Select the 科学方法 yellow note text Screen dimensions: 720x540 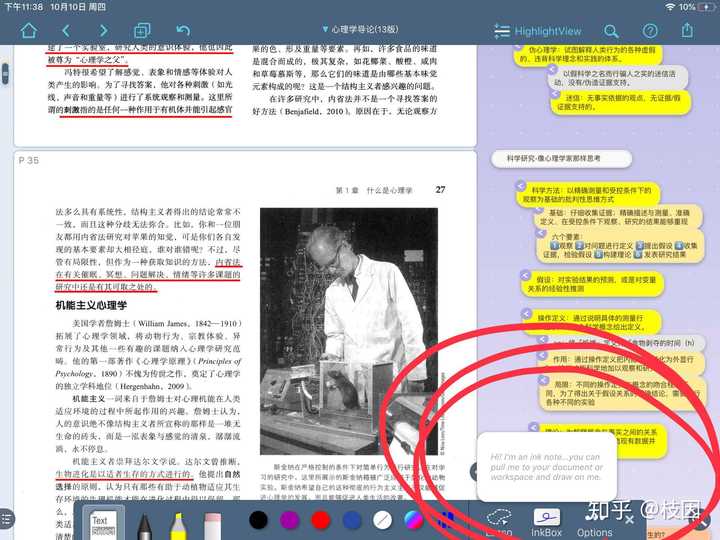[587, 195]
